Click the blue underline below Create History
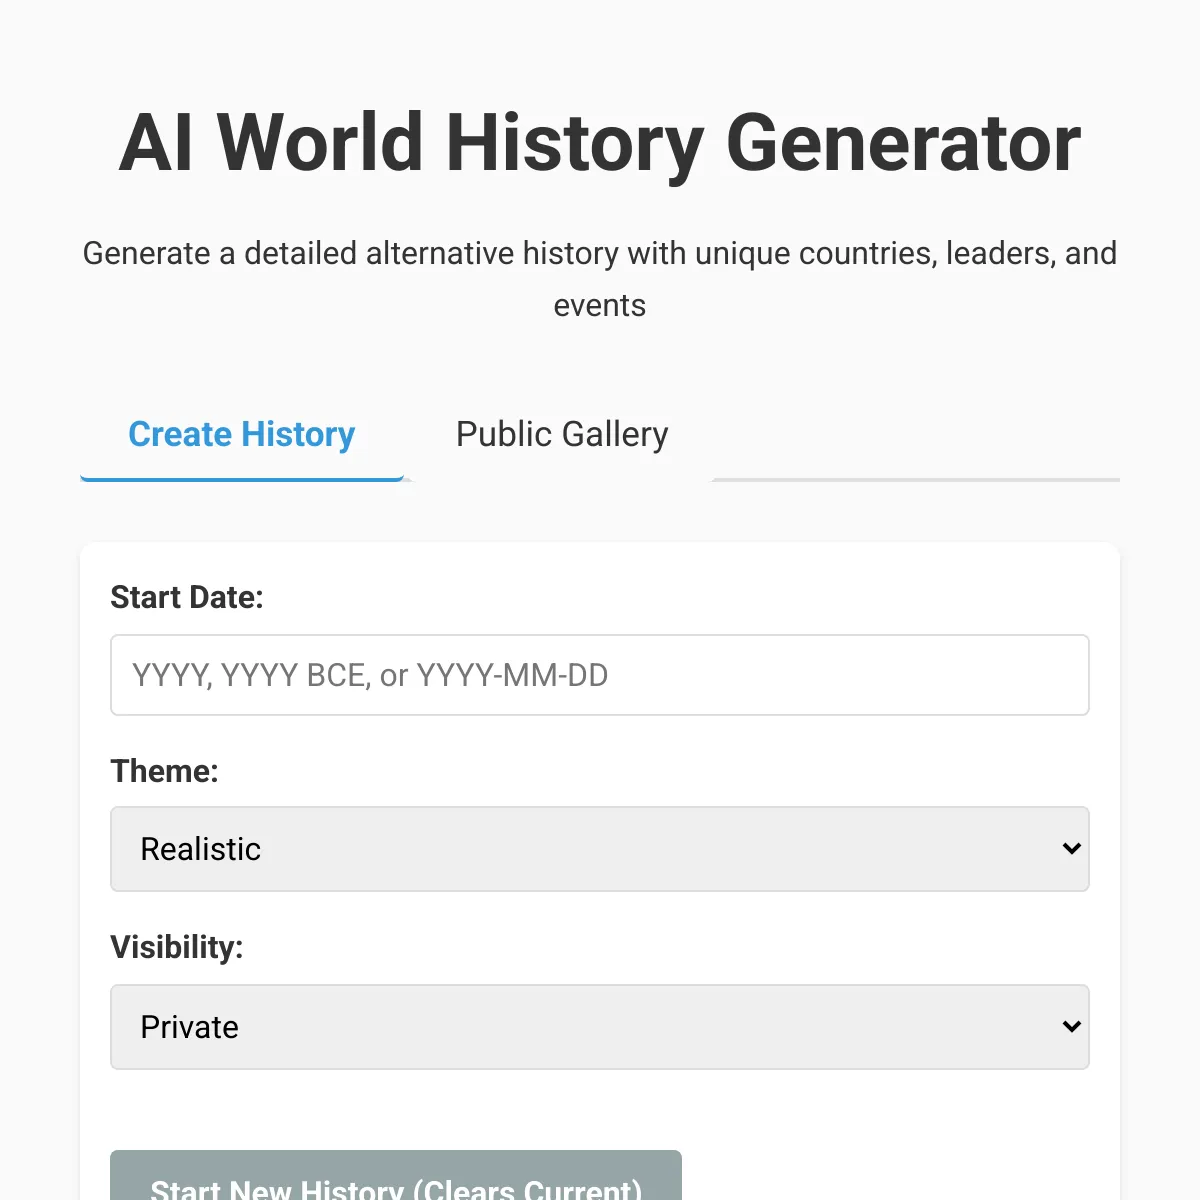The image size is (1200, 1200). click(242, 479)
